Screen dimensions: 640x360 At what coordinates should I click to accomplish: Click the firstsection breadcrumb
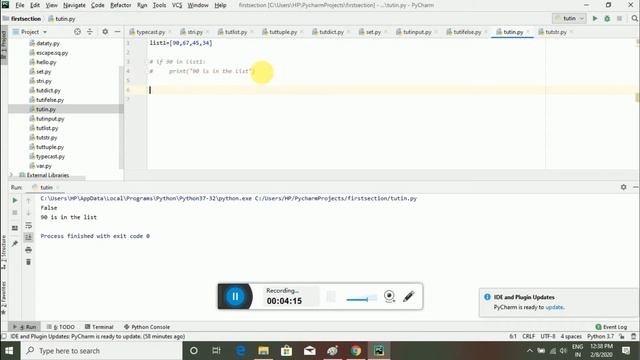tap(26, 19)
